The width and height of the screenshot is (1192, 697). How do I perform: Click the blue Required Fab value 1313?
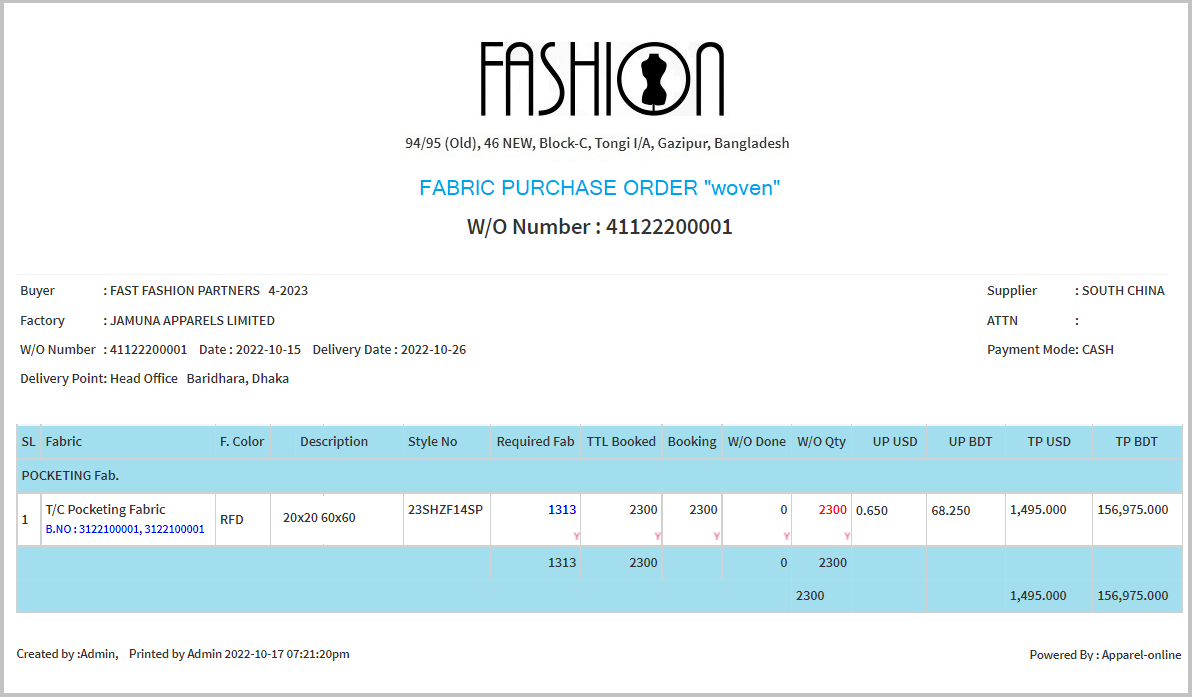point(562,510)
